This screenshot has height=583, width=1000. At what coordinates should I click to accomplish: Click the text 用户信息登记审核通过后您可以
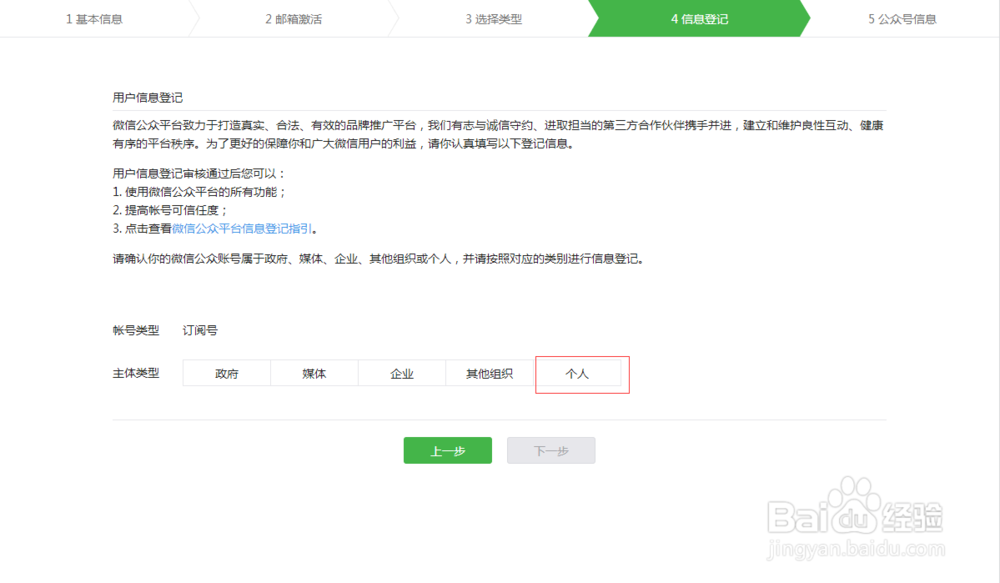pyautogui.click(x=199, y=173)
